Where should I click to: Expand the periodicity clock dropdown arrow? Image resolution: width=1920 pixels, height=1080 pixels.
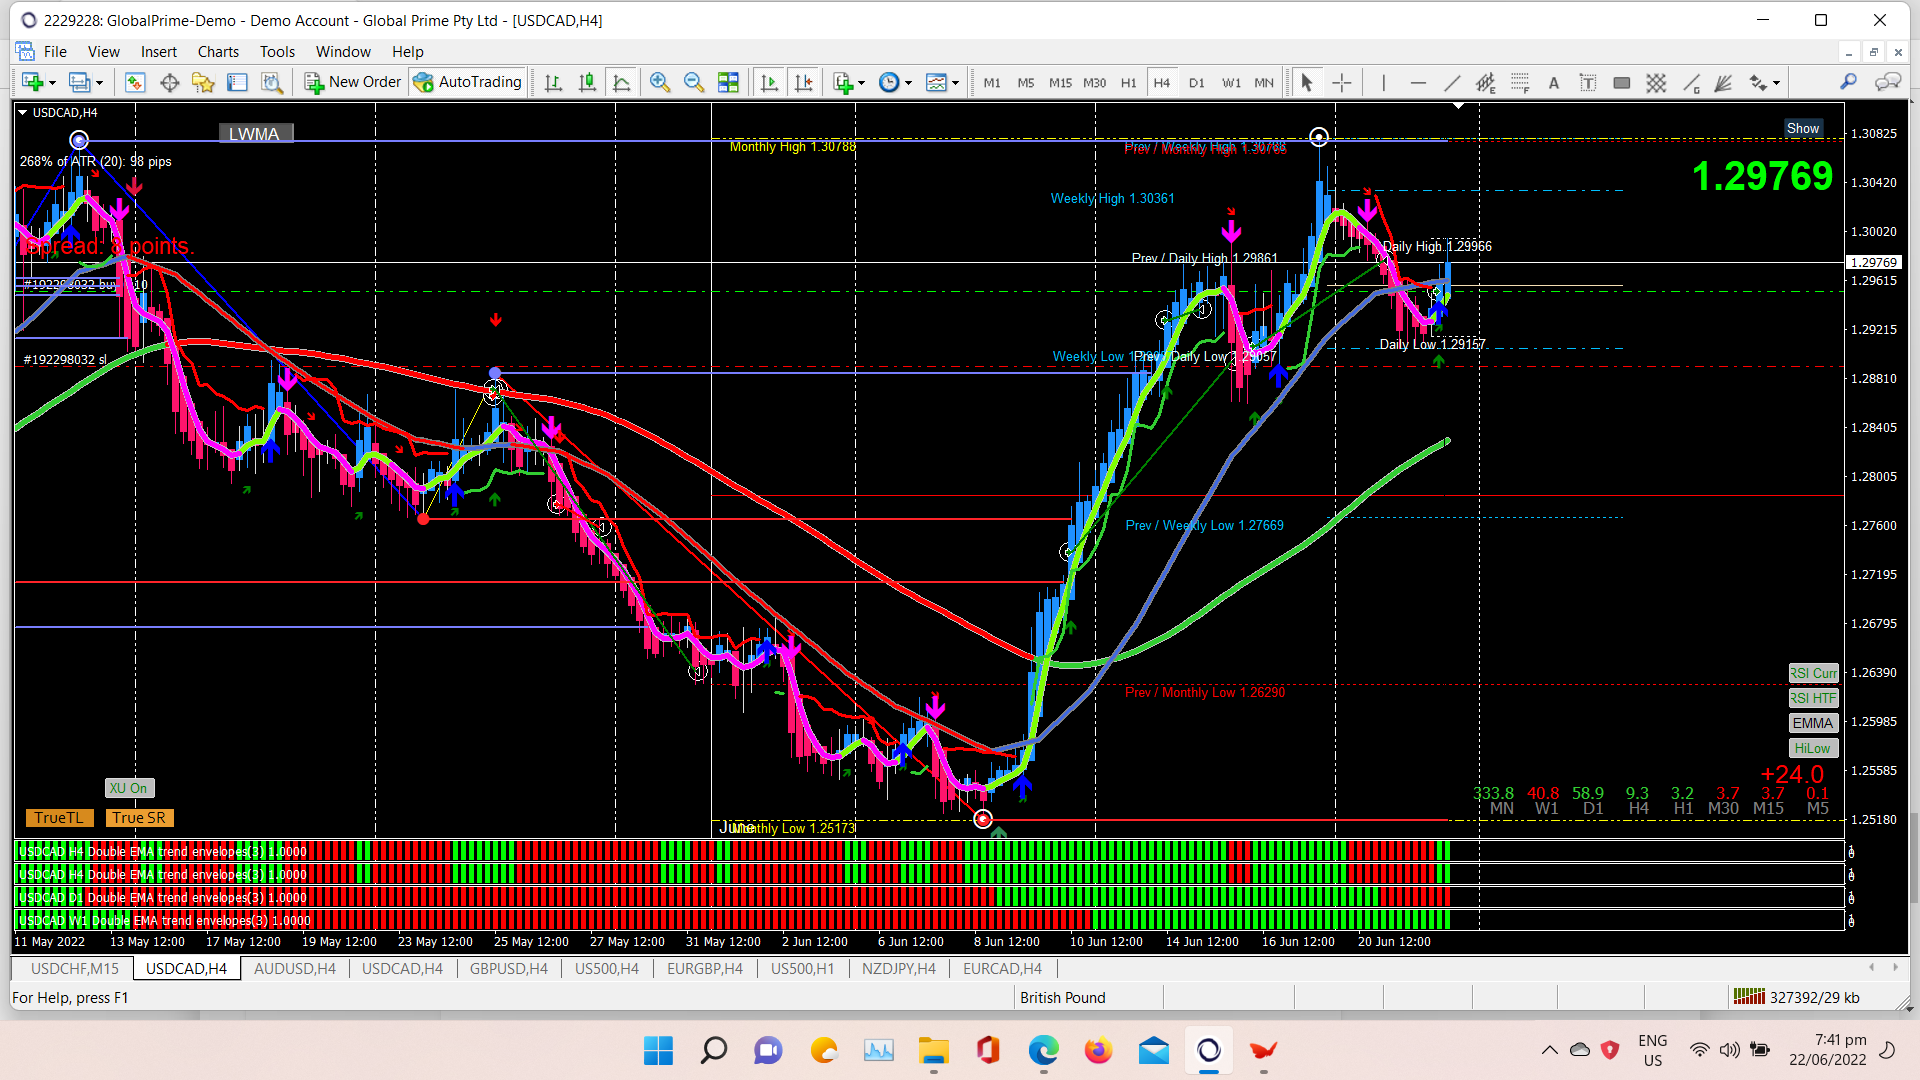[x=908, y=83]
